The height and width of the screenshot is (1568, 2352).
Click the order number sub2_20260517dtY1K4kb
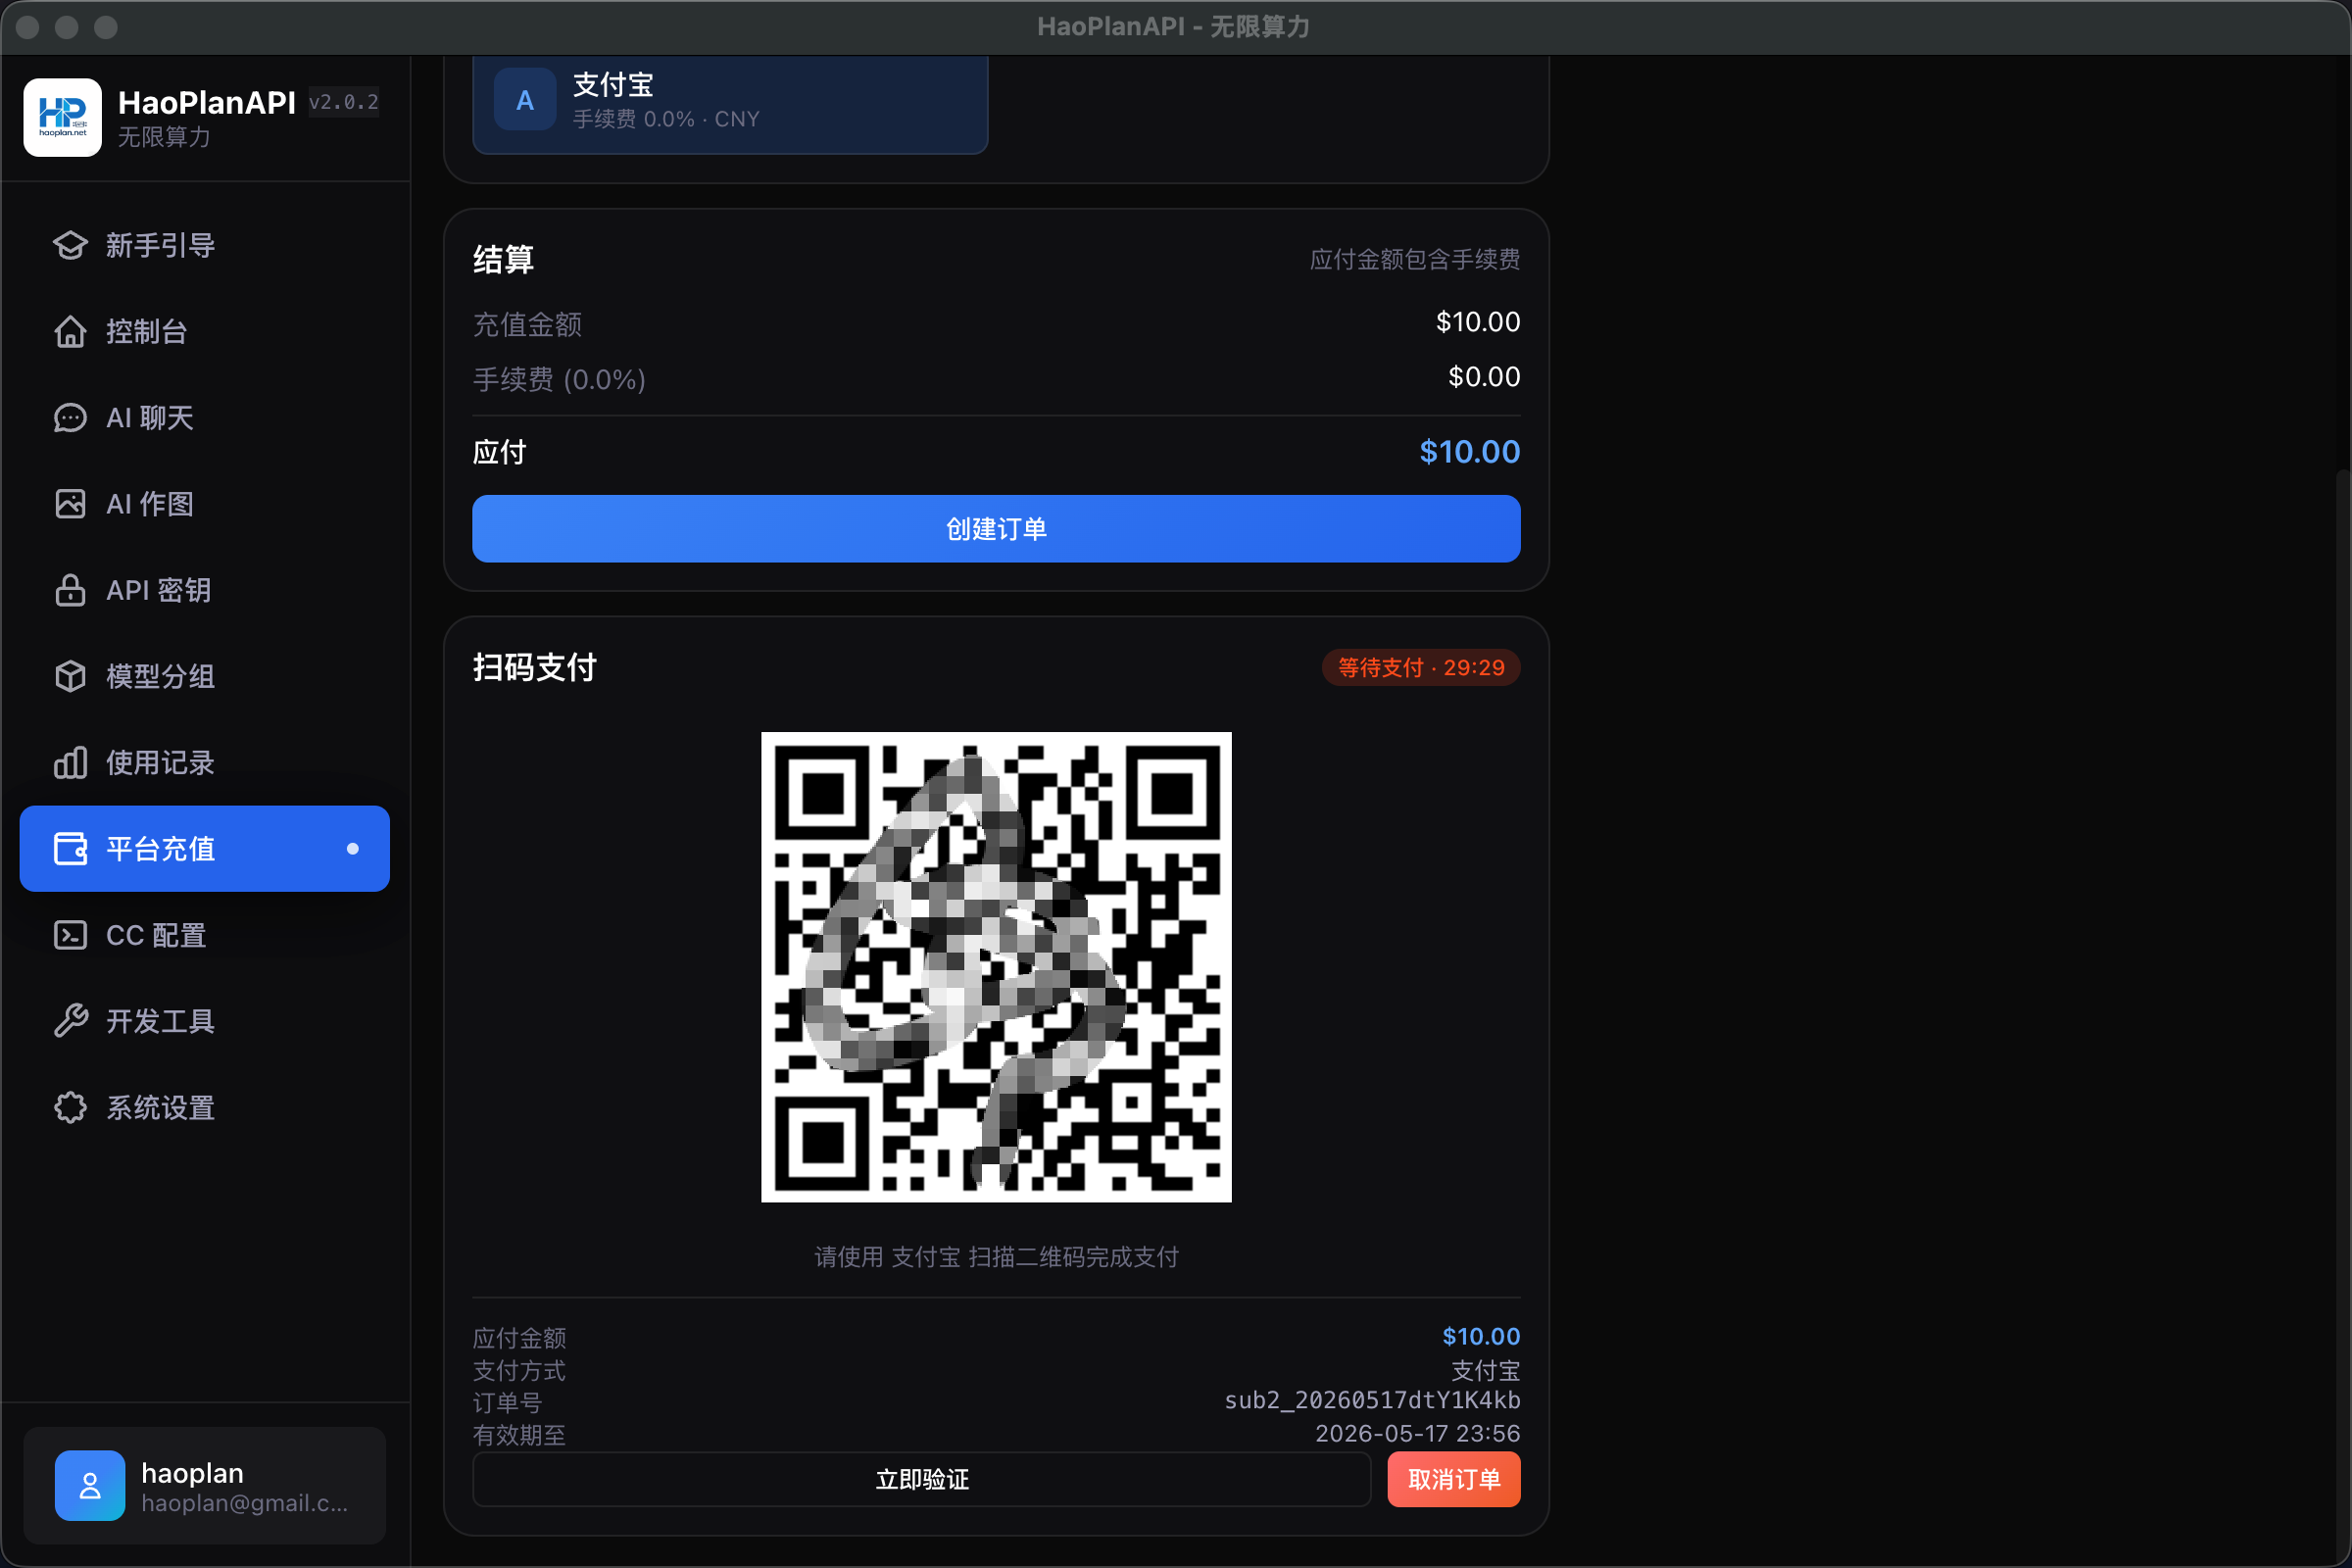pyautogui.click(x=1372, y=1400)
